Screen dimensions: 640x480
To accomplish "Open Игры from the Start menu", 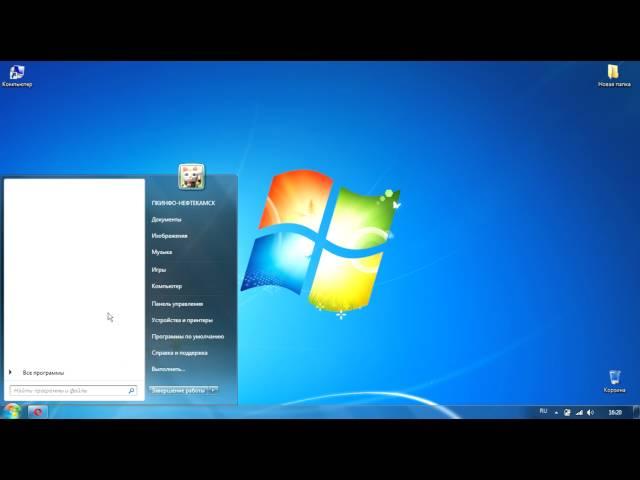I will (158, 269).
